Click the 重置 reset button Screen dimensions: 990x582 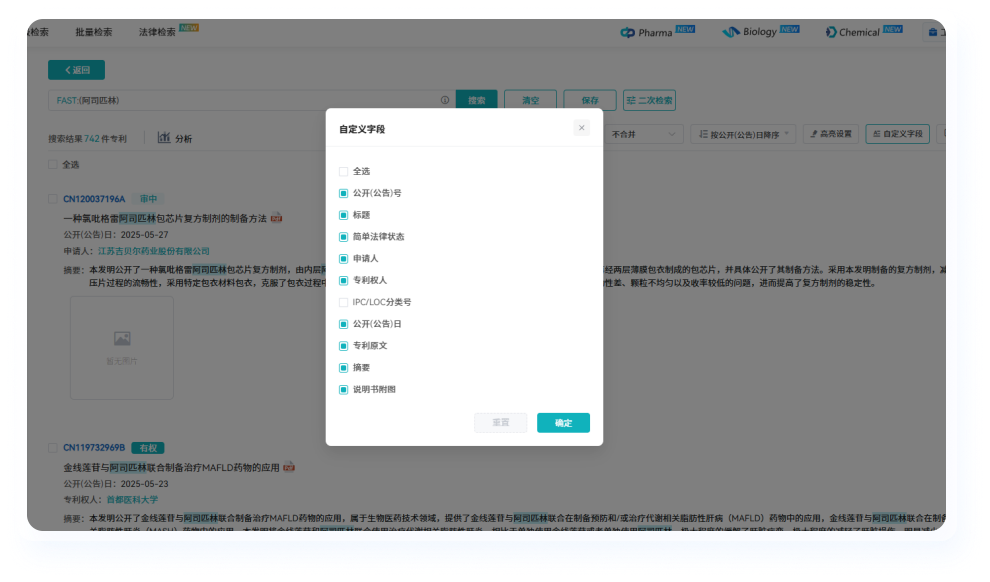pos(501,423)
